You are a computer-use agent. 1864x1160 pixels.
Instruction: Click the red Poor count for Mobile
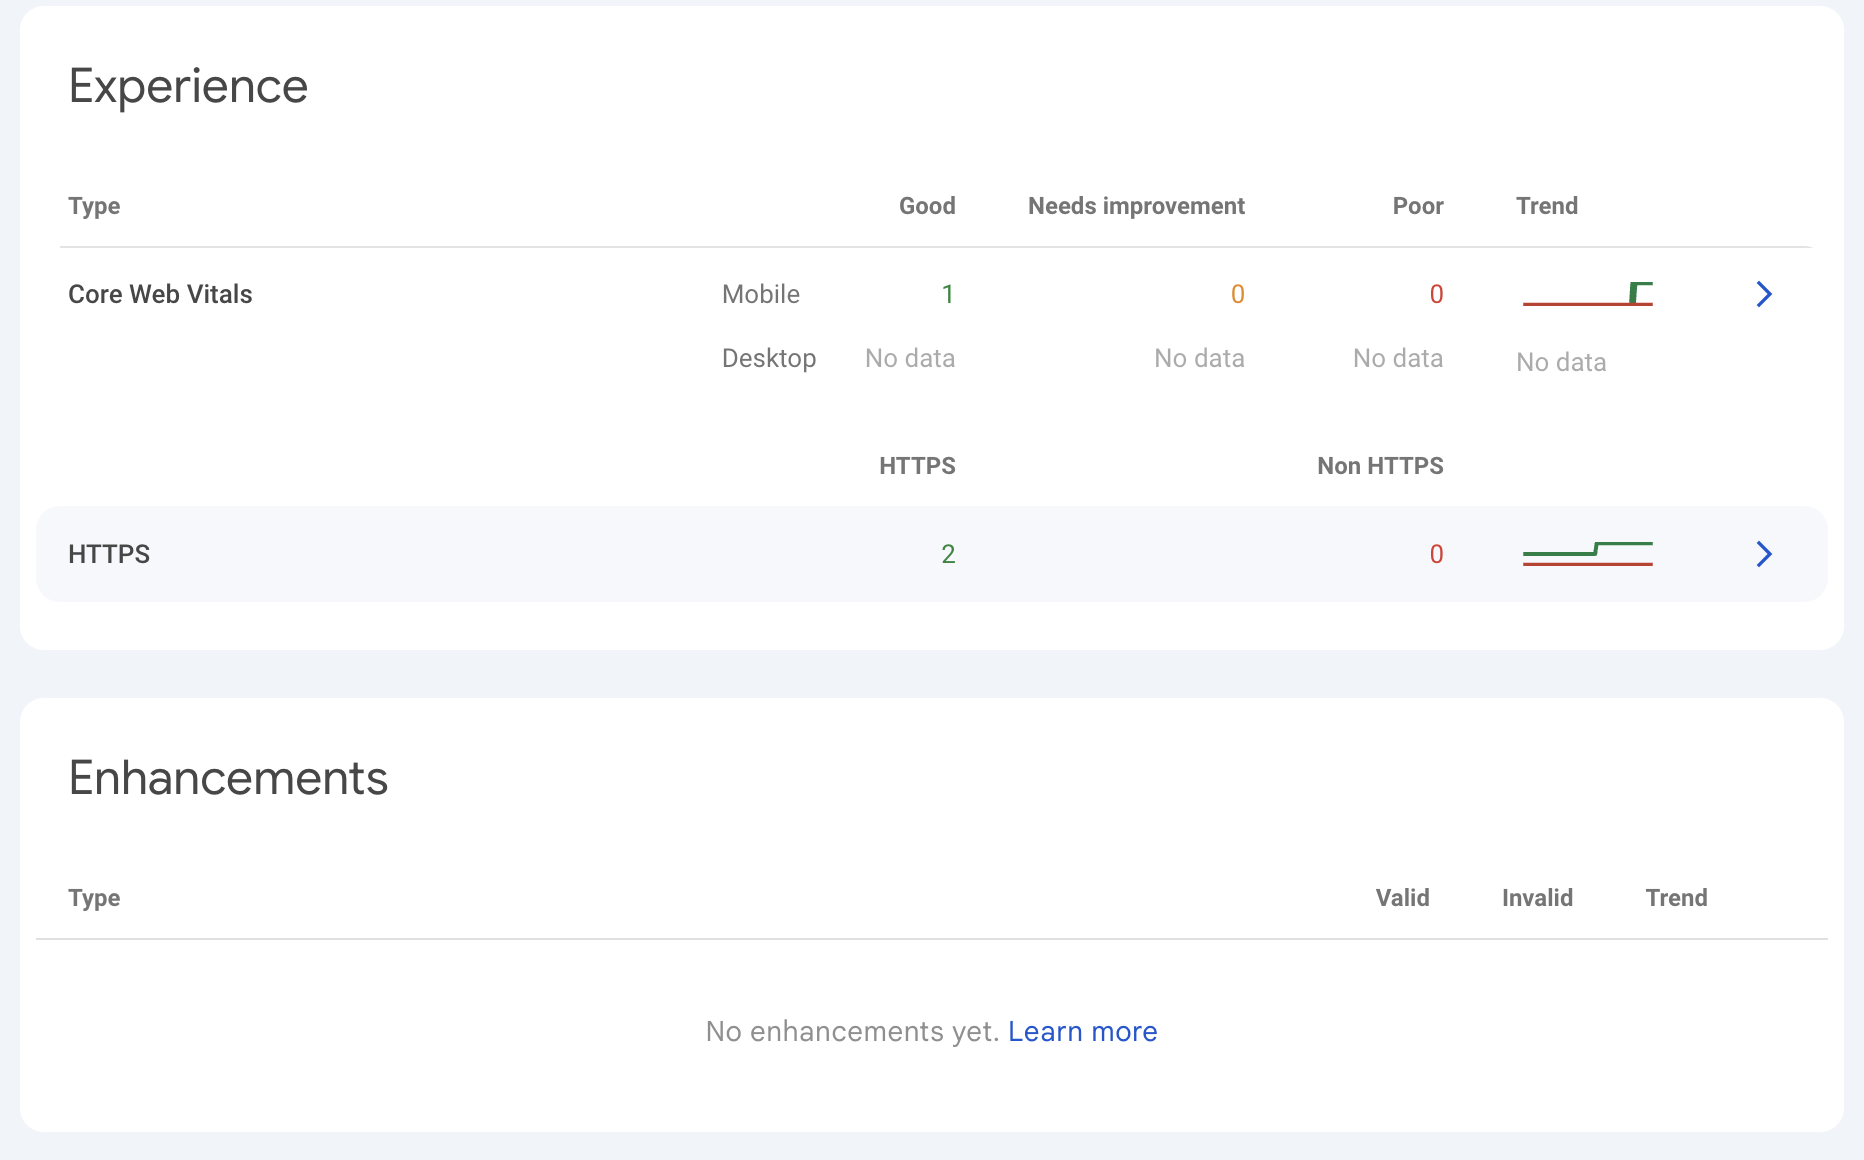[x=1436, y=294]
